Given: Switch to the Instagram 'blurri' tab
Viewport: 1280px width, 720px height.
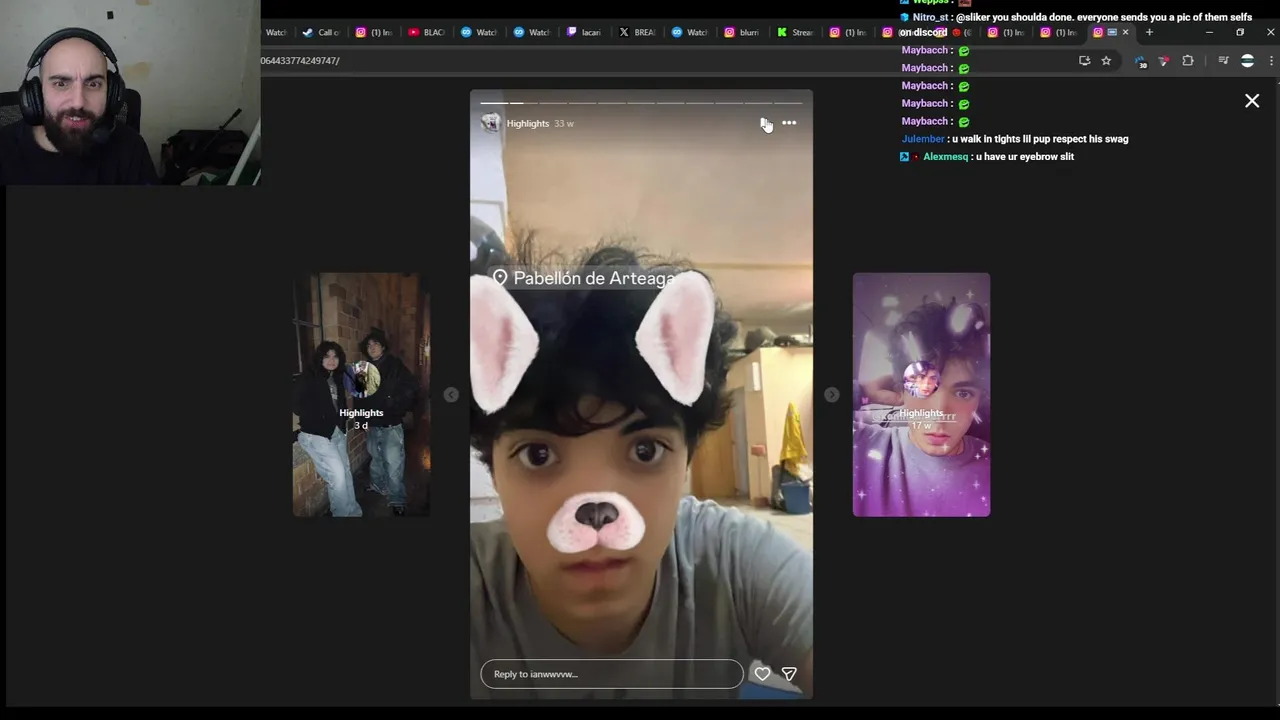Looking at the screenshot, I should coord(742,32).
